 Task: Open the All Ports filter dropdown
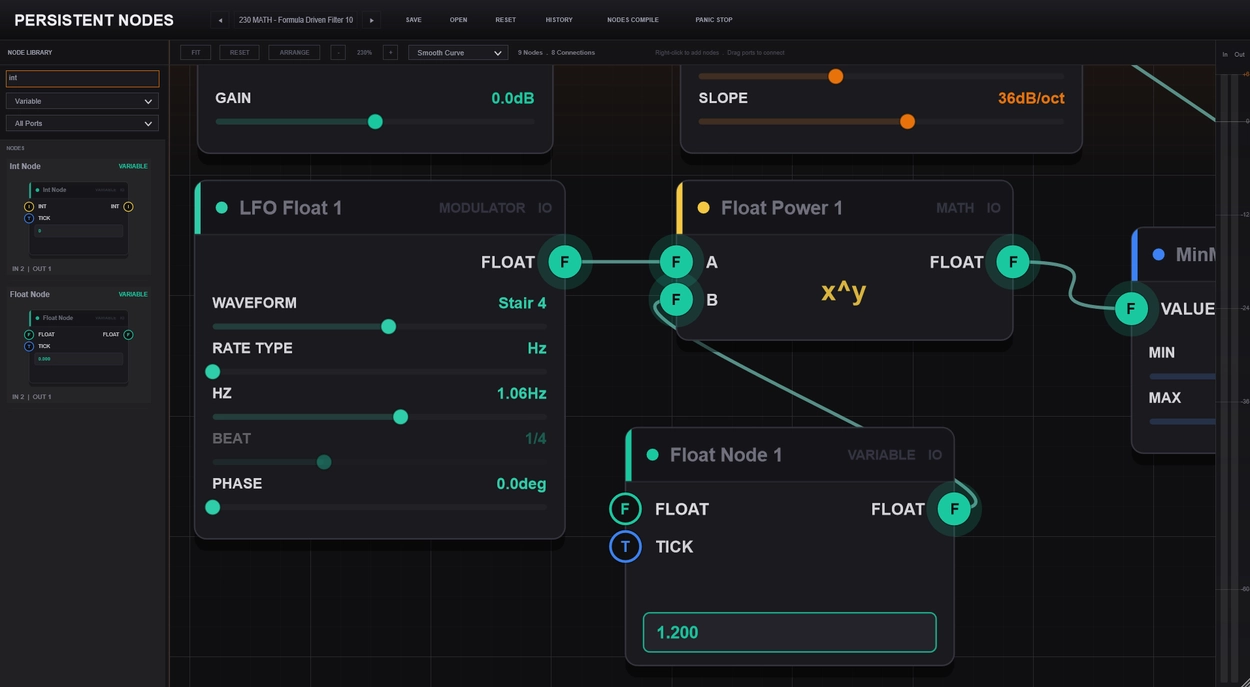pos(82,123)
